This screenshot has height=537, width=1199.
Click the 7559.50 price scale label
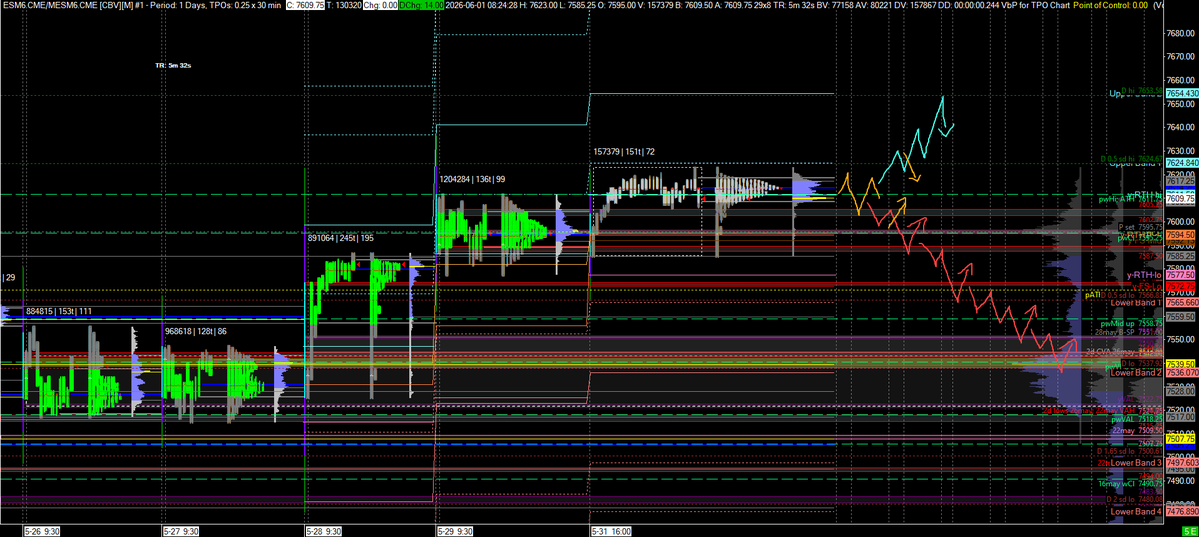tap(1181, 317)
